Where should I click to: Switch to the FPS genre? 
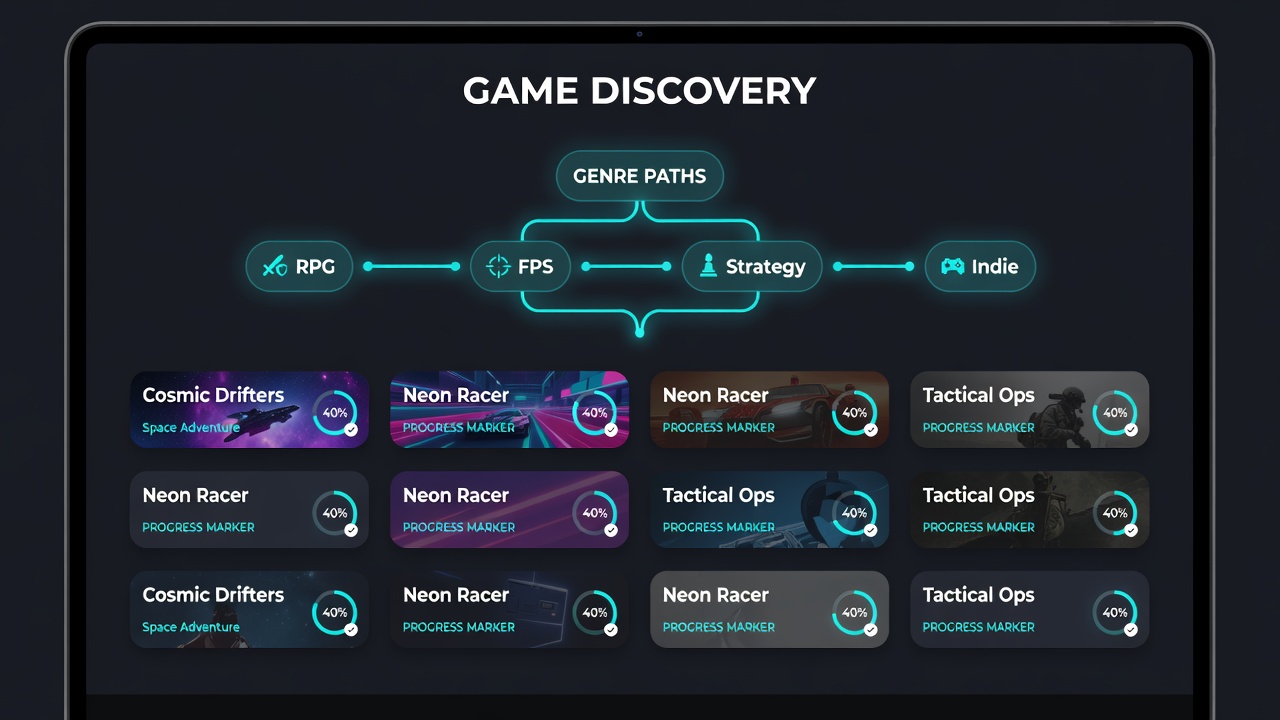tap(520, 267)
